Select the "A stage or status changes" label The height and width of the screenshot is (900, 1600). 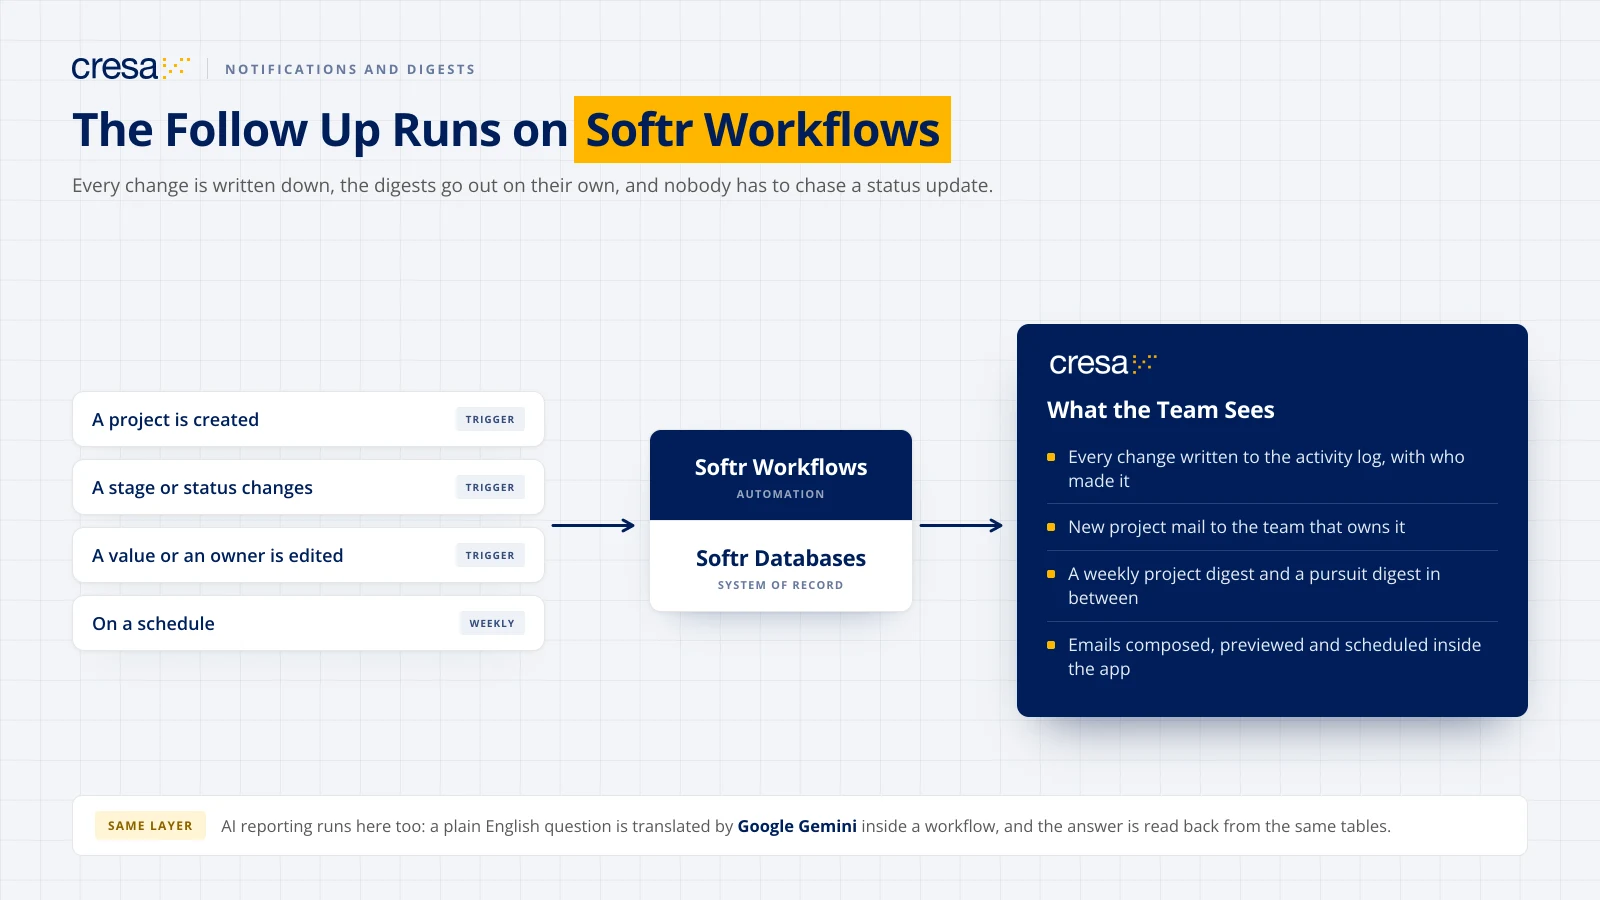click(202, 488)
